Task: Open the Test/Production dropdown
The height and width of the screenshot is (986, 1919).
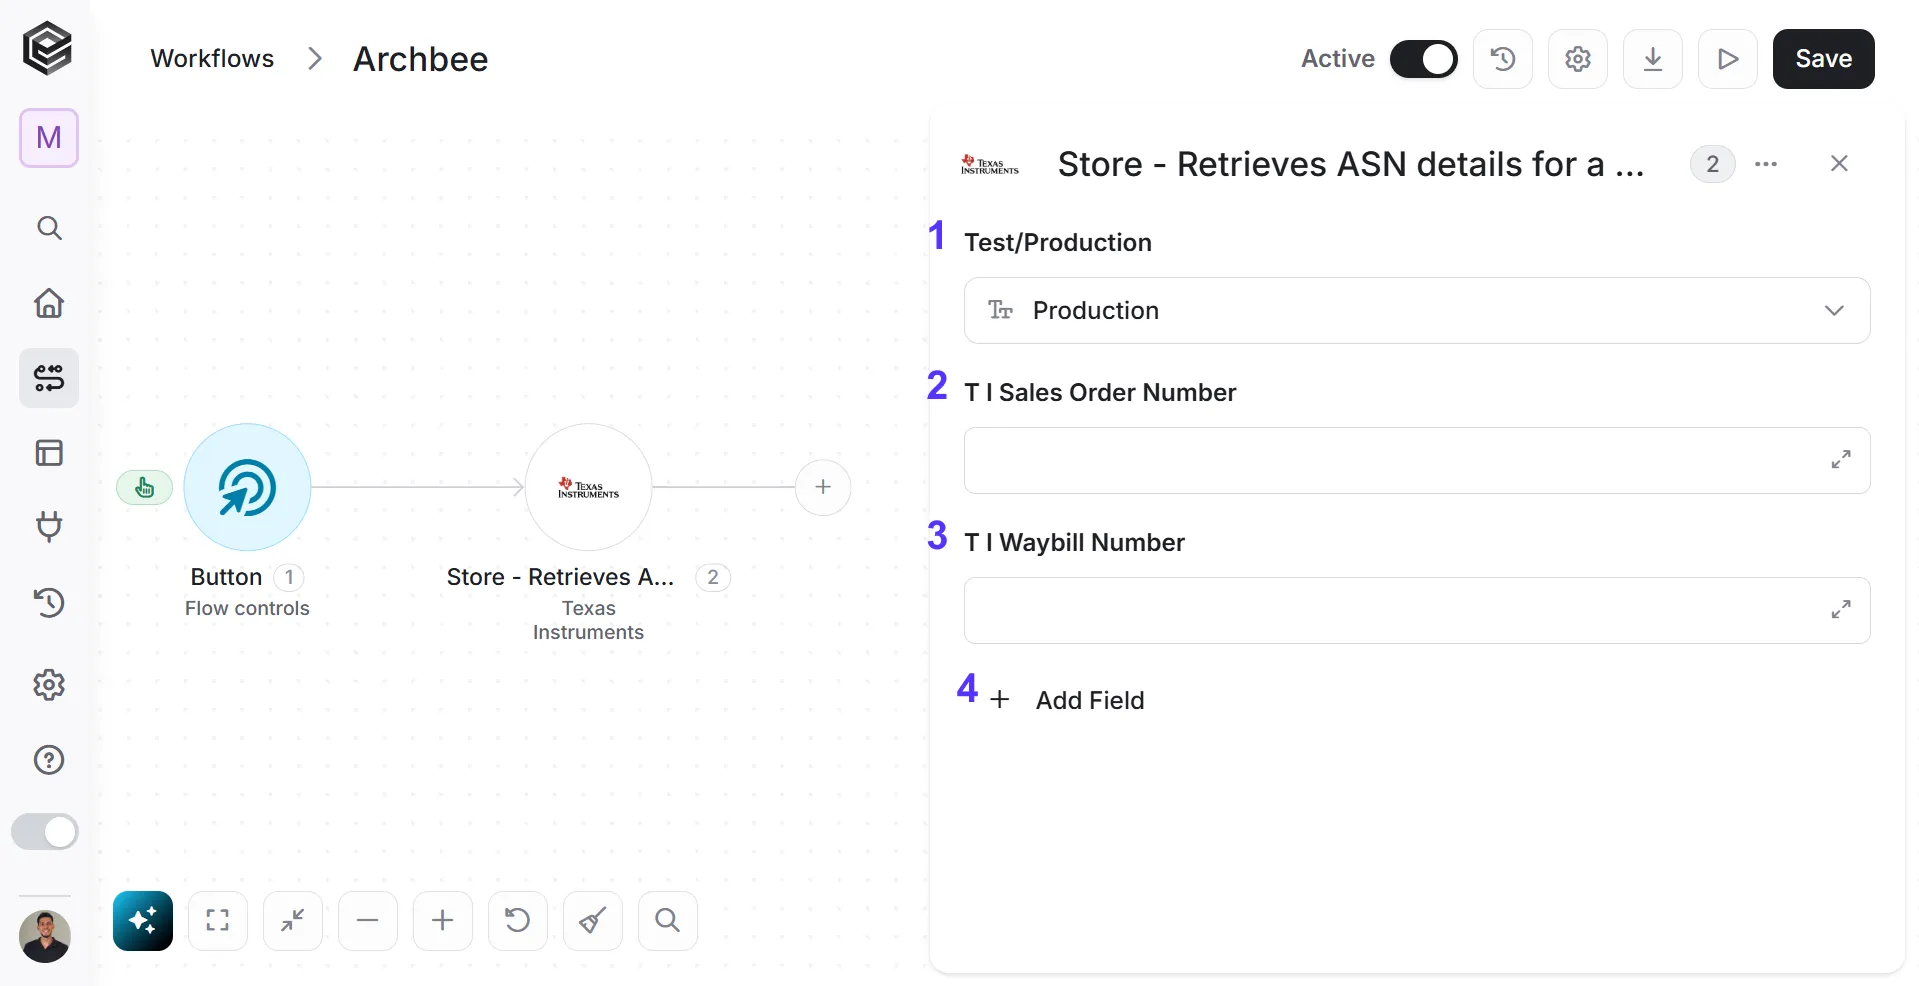Action: [1417, 310]
